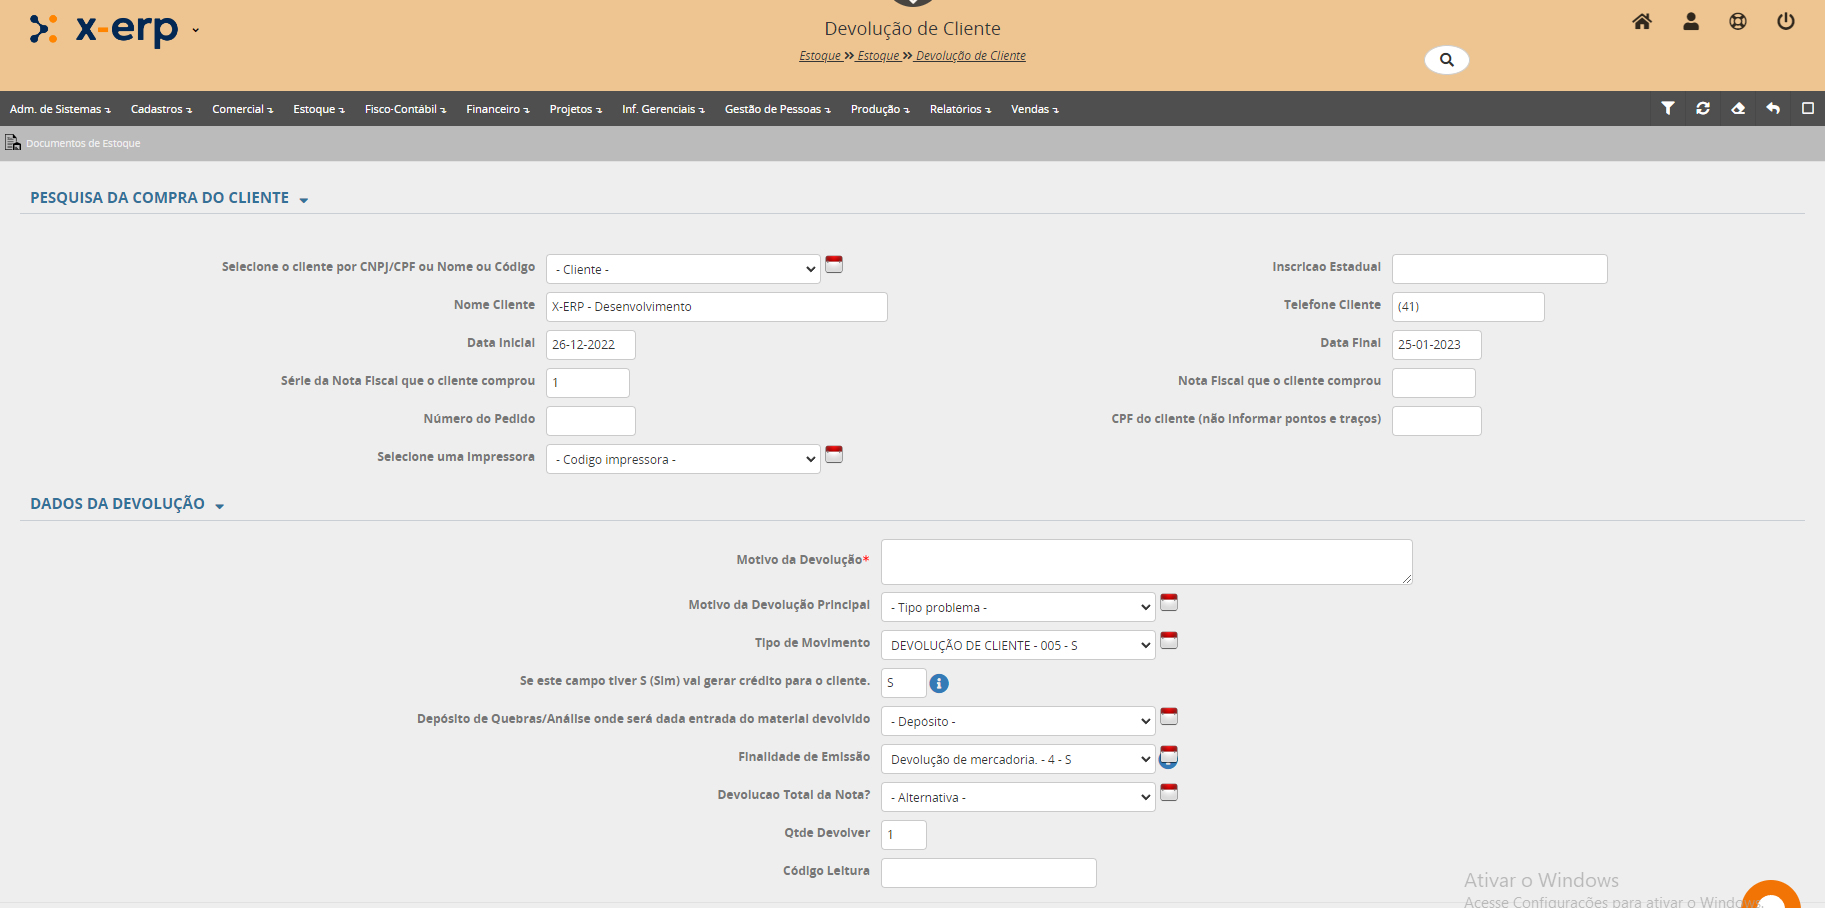
Task: Open the user profile icon
Action: (1691, 22)
